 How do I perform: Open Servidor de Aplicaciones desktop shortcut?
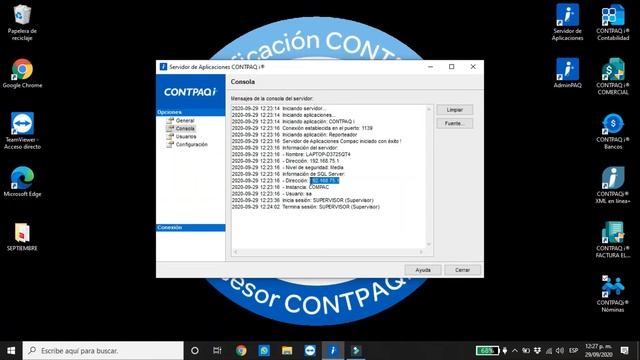pyautogui.click(x=567, y=22)
